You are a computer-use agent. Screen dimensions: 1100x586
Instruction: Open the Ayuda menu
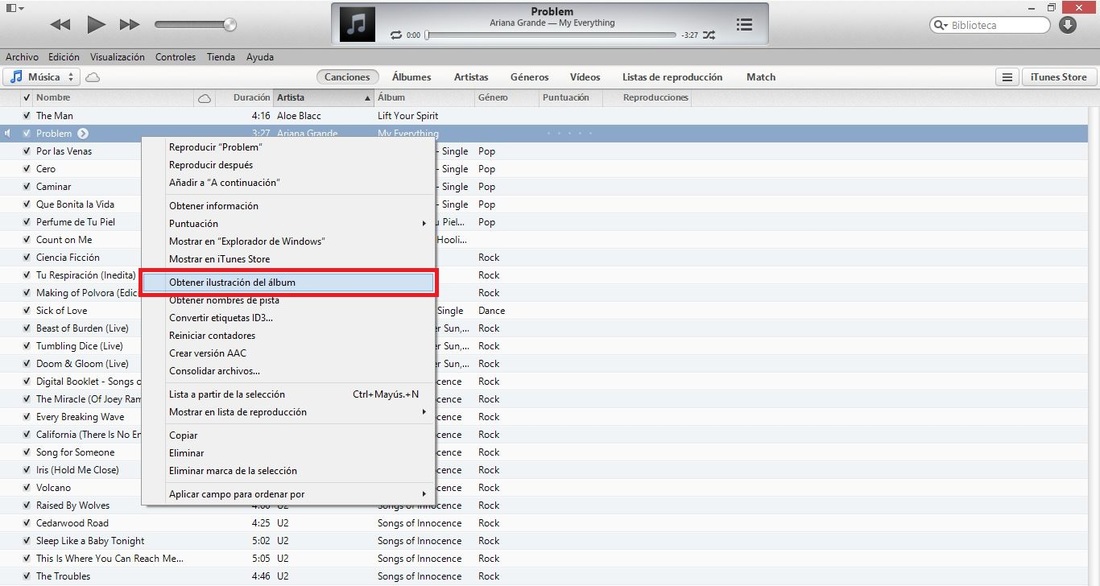click(260, 57)
